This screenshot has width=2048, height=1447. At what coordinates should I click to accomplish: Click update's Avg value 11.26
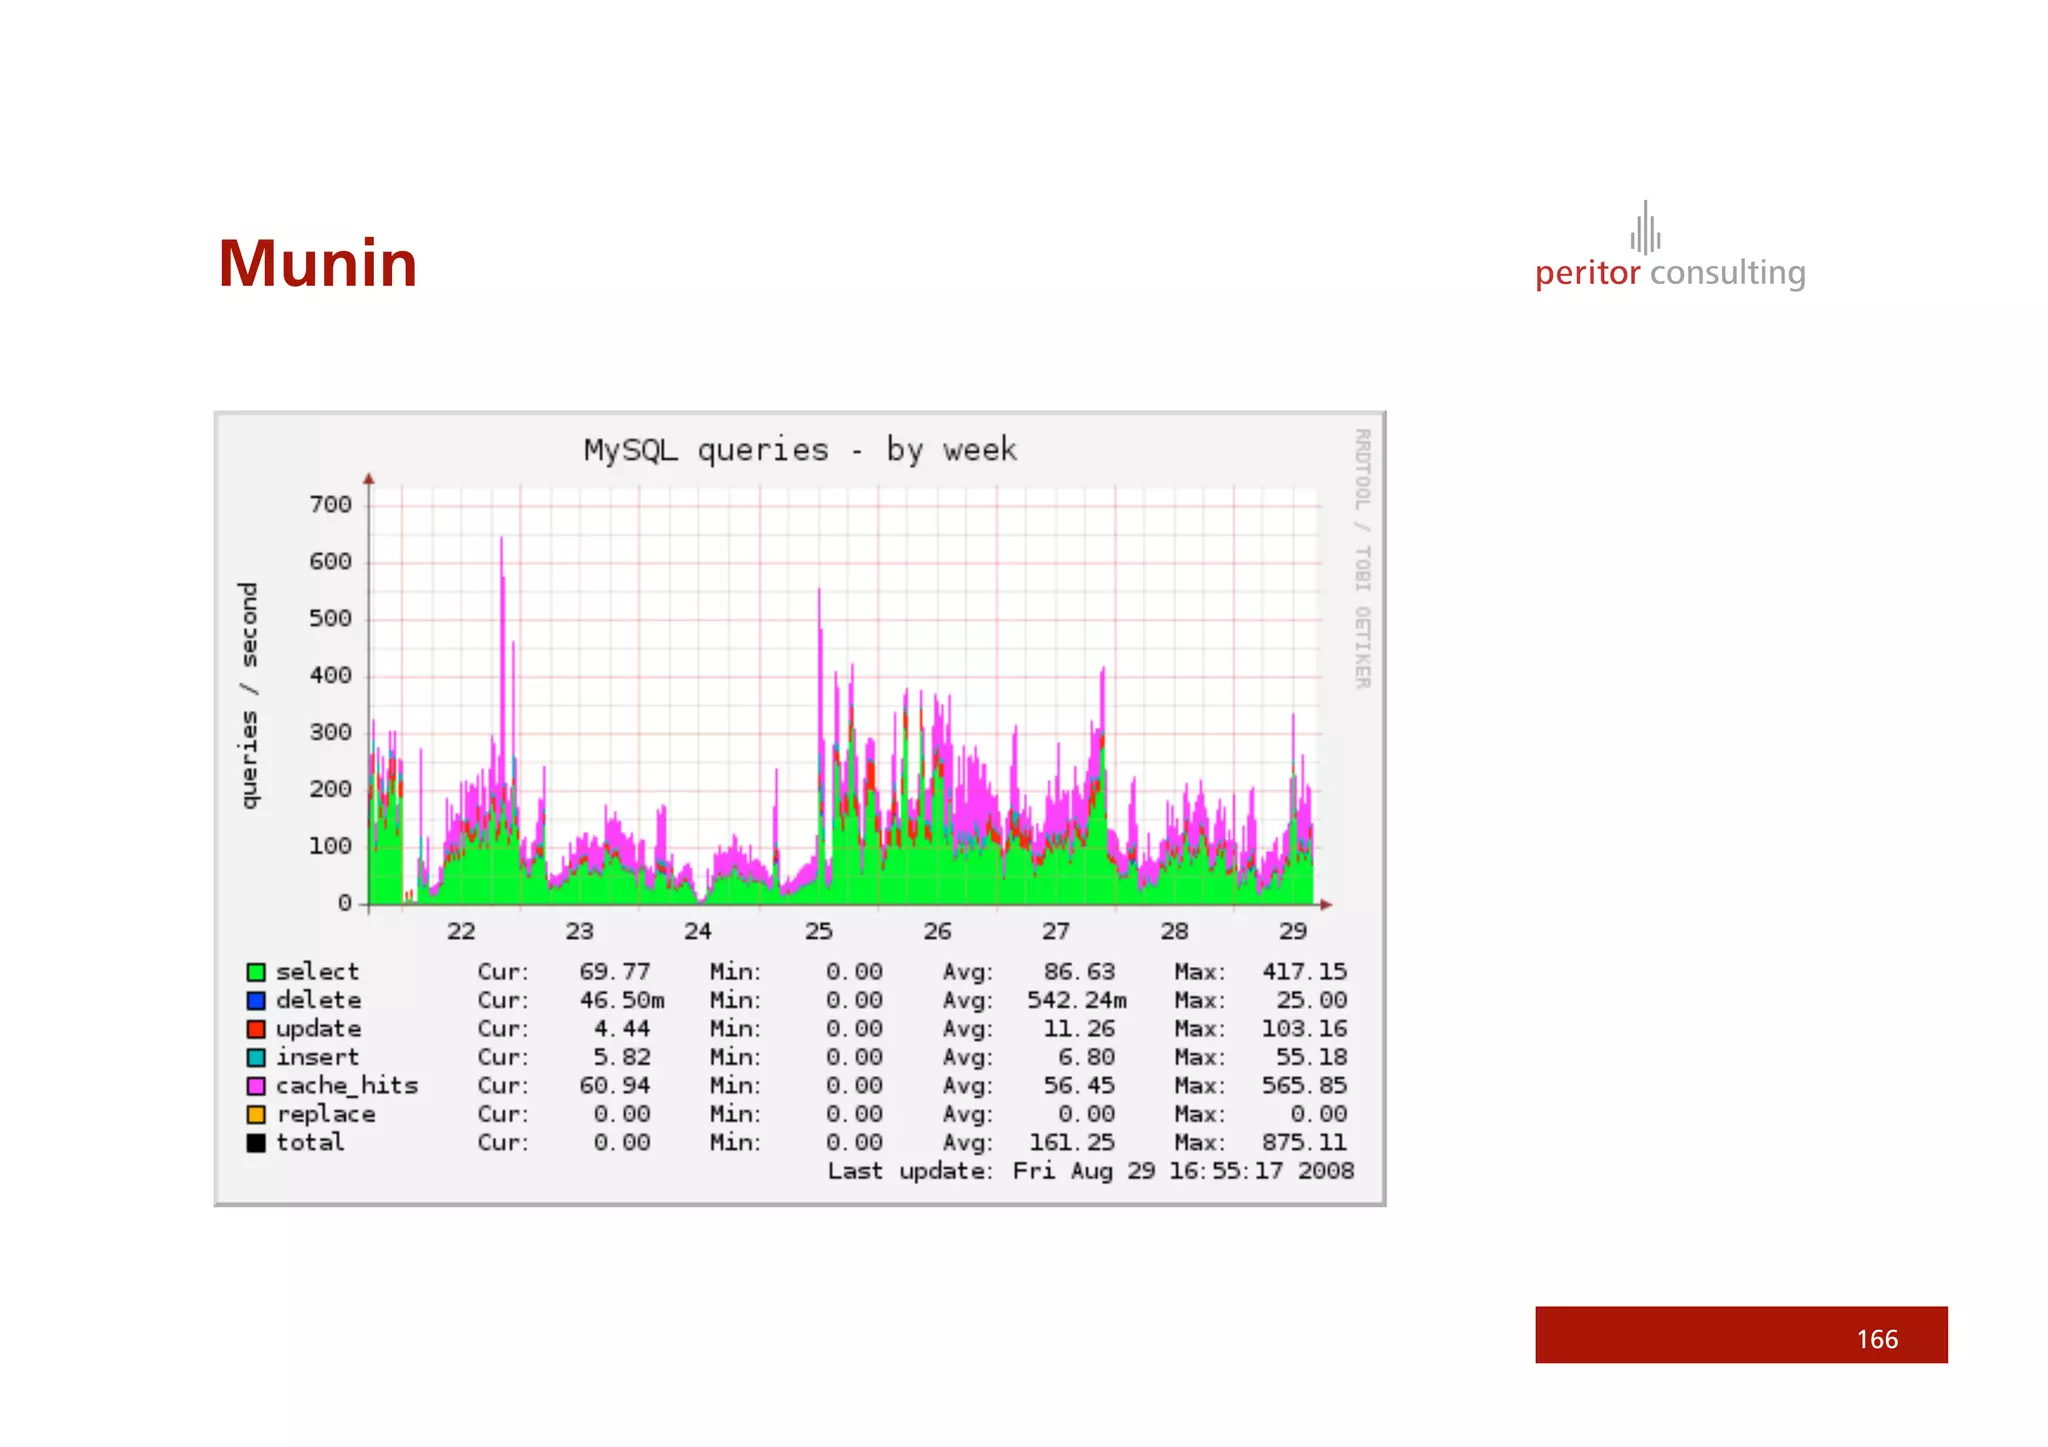pos(1079,1029)
